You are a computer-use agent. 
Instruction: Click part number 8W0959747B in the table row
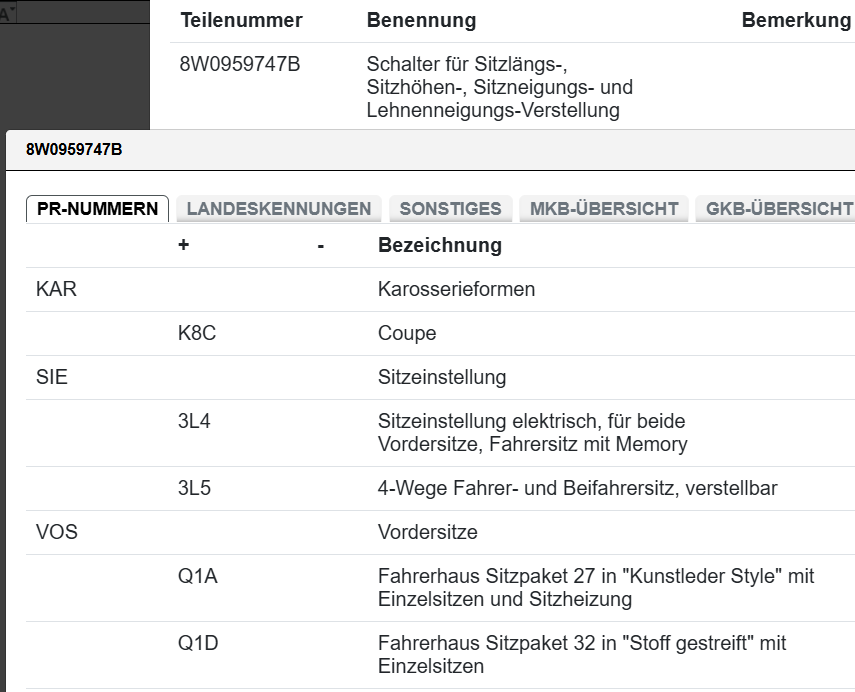pyautogui.click(x=240, y=65)
